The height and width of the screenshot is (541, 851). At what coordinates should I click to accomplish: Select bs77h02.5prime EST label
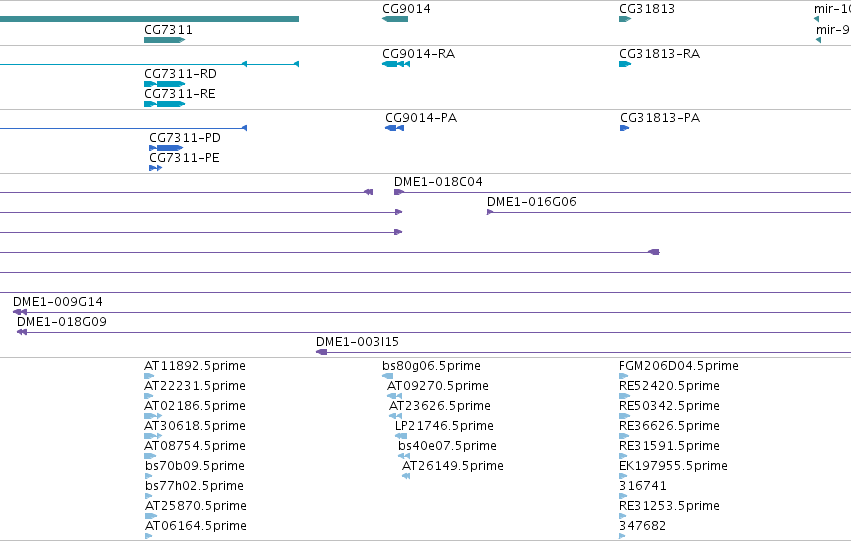pos(194,486)
